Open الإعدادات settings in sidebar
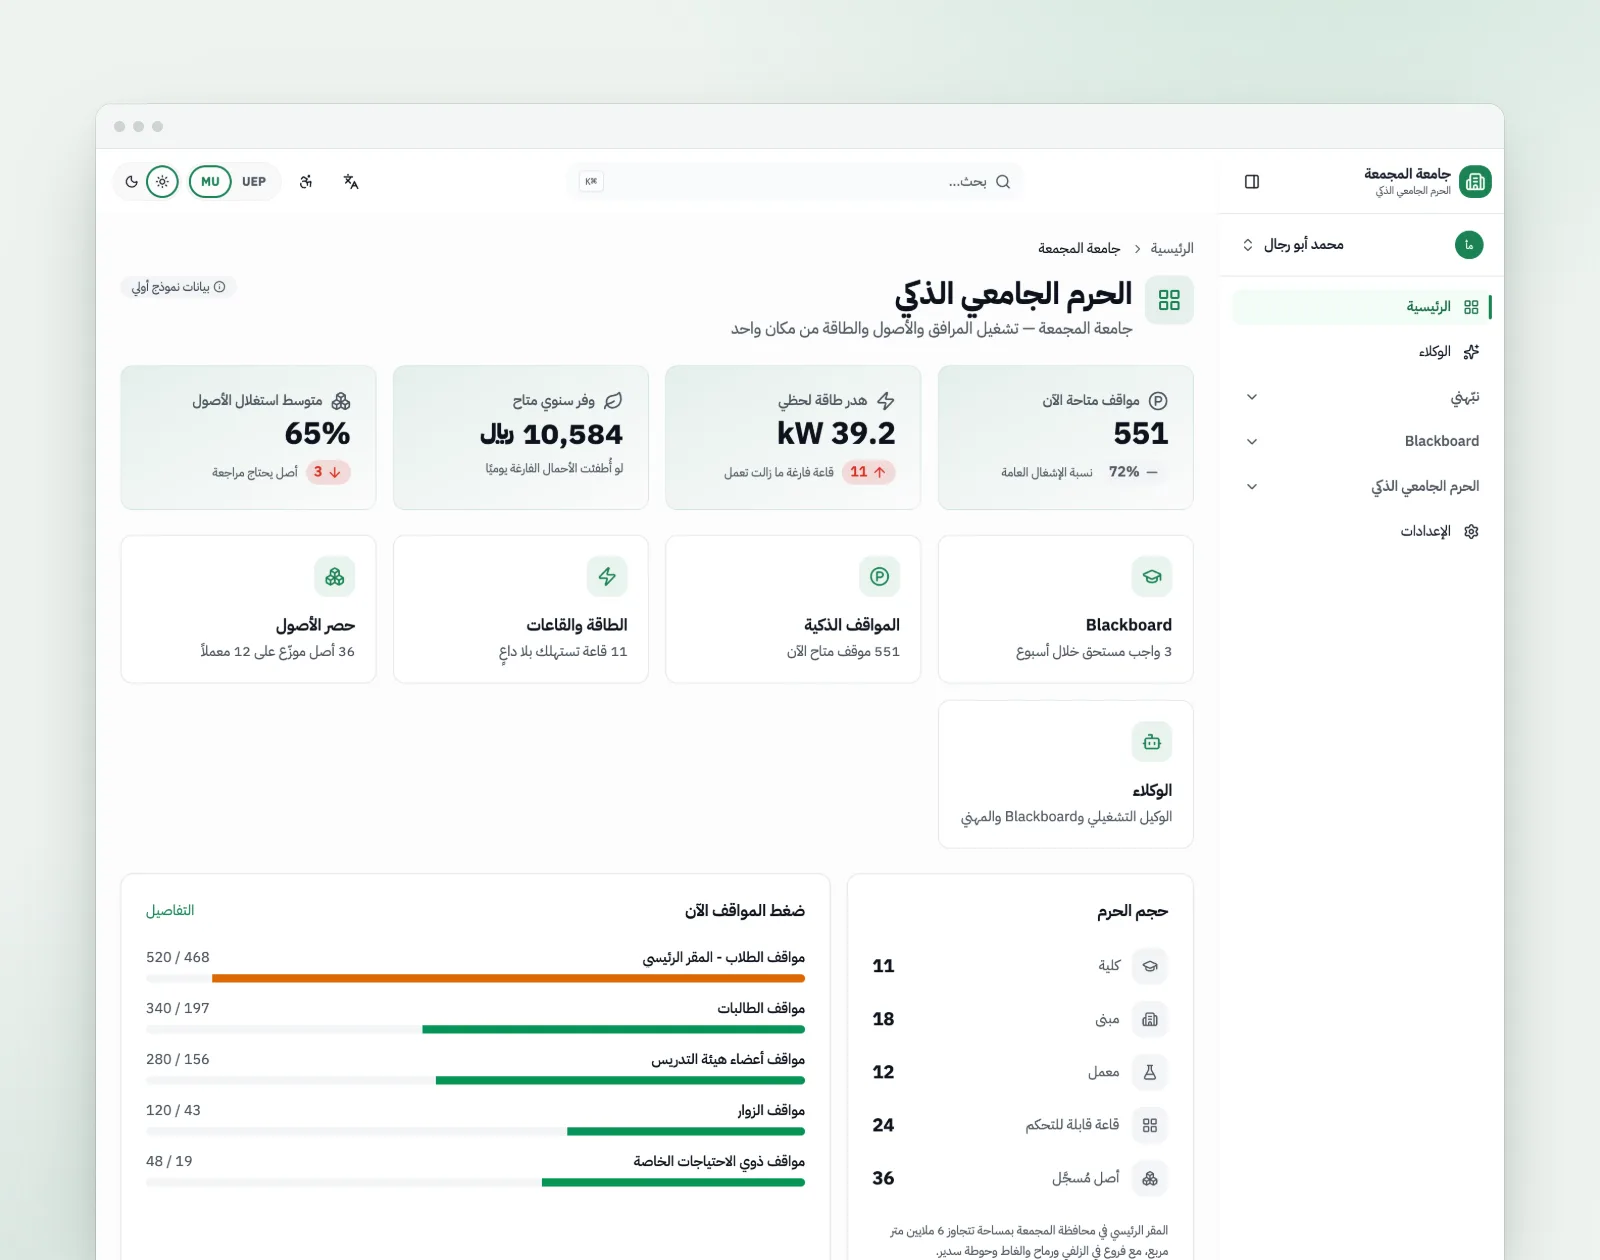 [x=1362, y=531]
